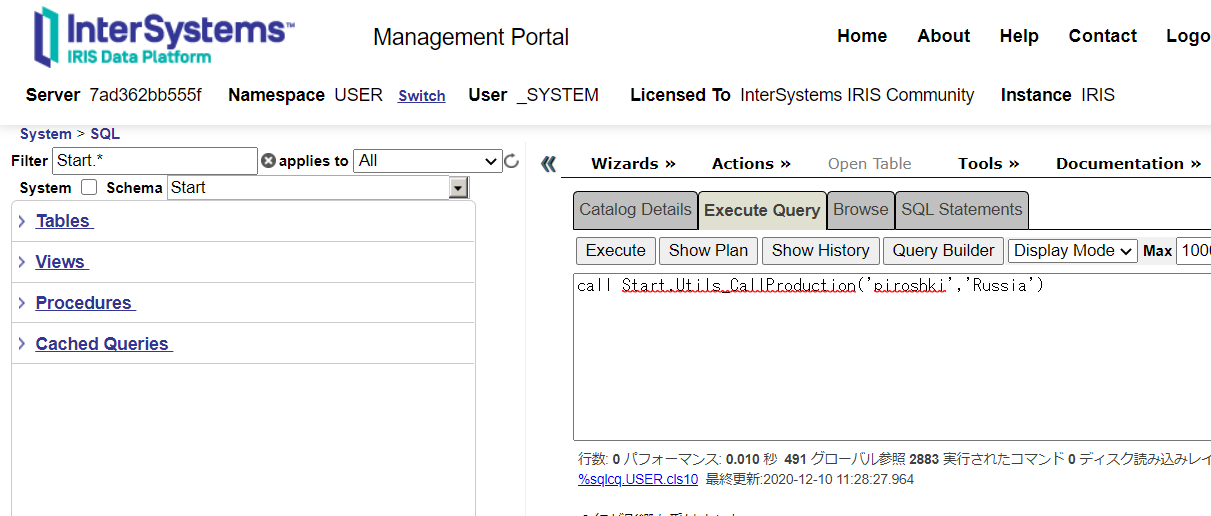1211x516 pixels.
Task: Open the Query Builder
Action: pos(943,251)
